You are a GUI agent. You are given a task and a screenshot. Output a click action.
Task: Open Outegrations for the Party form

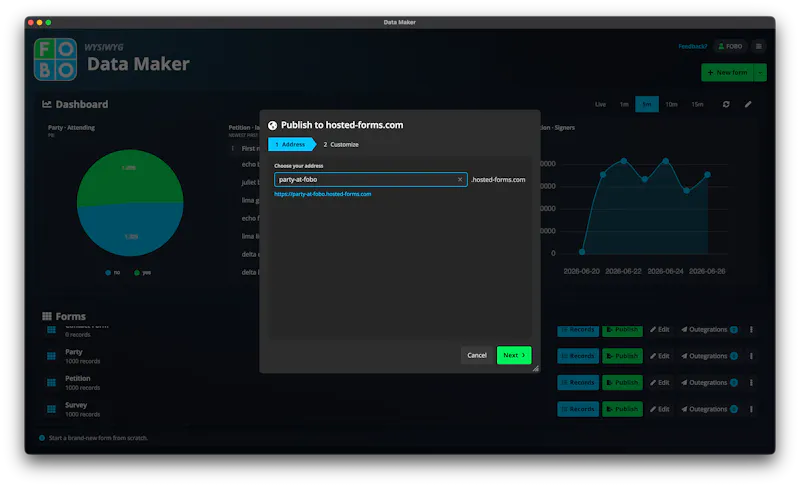[x=709, y=356]
